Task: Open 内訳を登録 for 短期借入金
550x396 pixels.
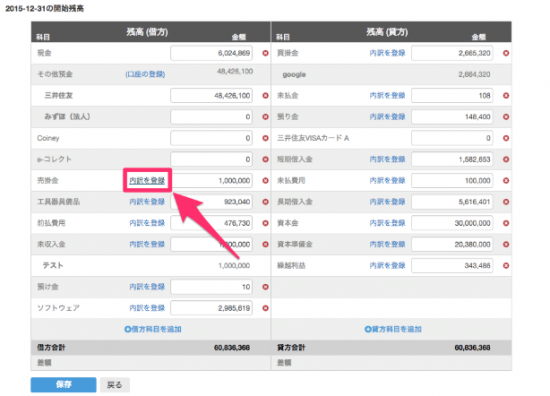Action: 388,159
